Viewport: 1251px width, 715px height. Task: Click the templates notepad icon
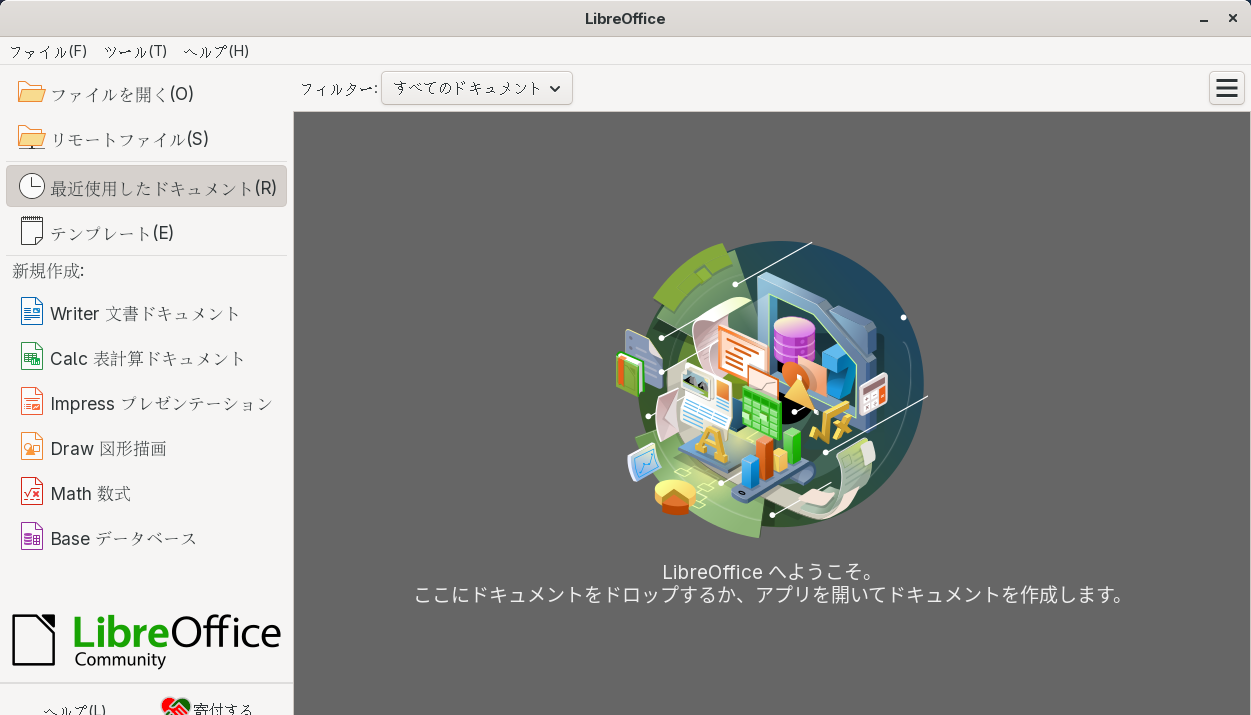32,232
